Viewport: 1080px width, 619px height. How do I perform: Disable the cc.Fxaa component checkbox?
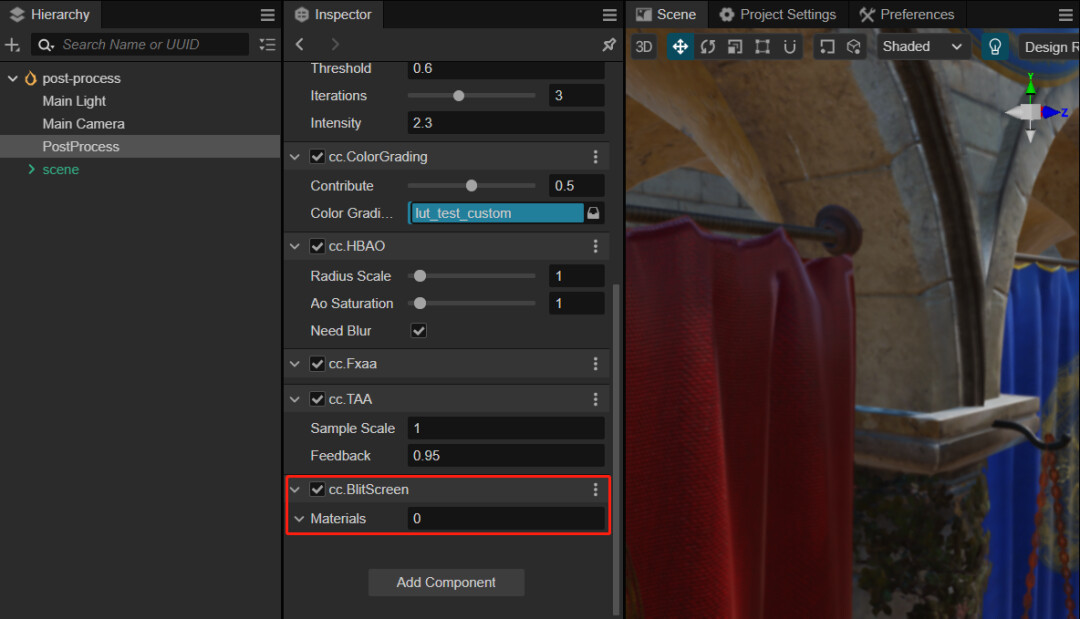point(317,364)
